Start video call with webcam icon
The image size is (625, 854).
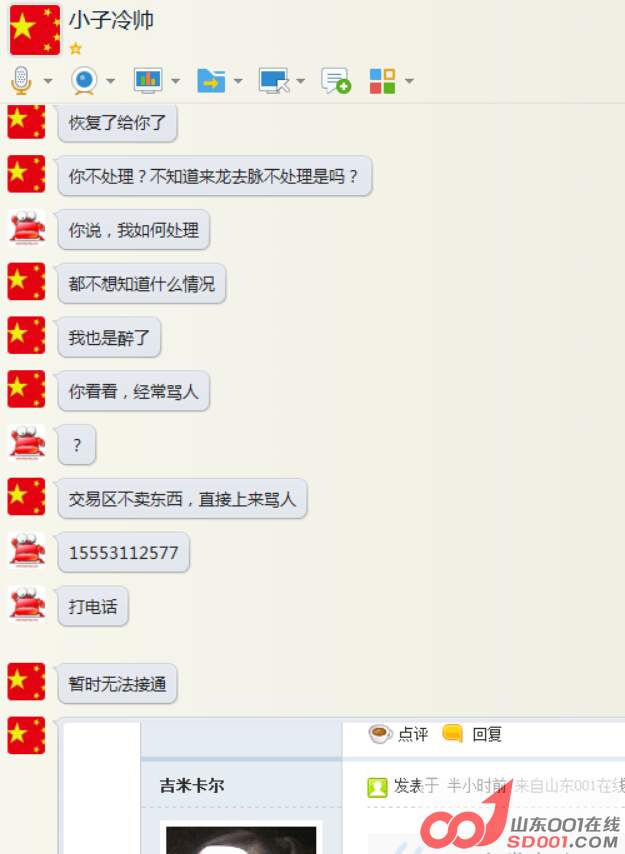point(84,81)
